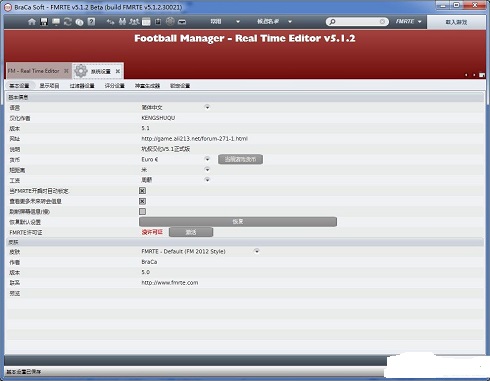The height and width of the screenshot is (381, 490).
Task: Click the wide gray restore defaults button
Action: pyautogui.click(x=238, y=222)
